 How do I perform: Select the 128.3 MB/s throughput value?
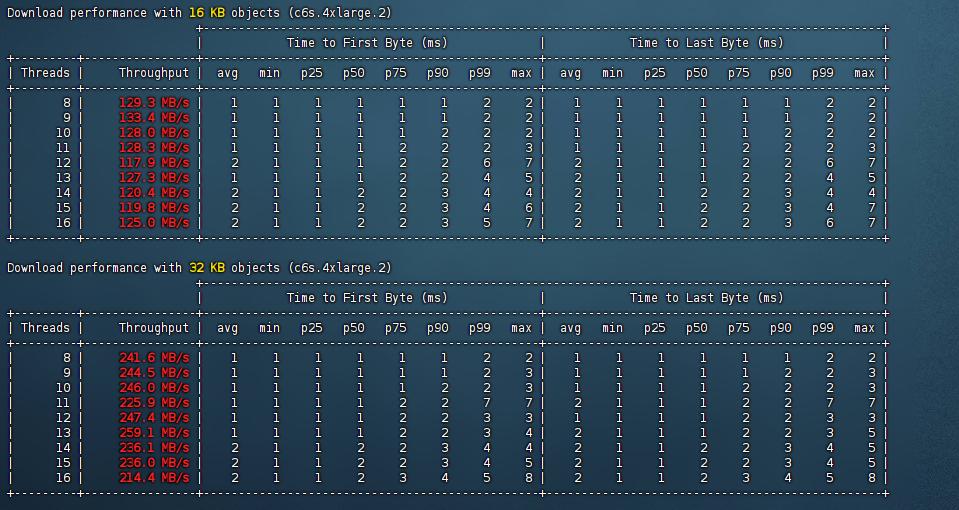point(154,147)
